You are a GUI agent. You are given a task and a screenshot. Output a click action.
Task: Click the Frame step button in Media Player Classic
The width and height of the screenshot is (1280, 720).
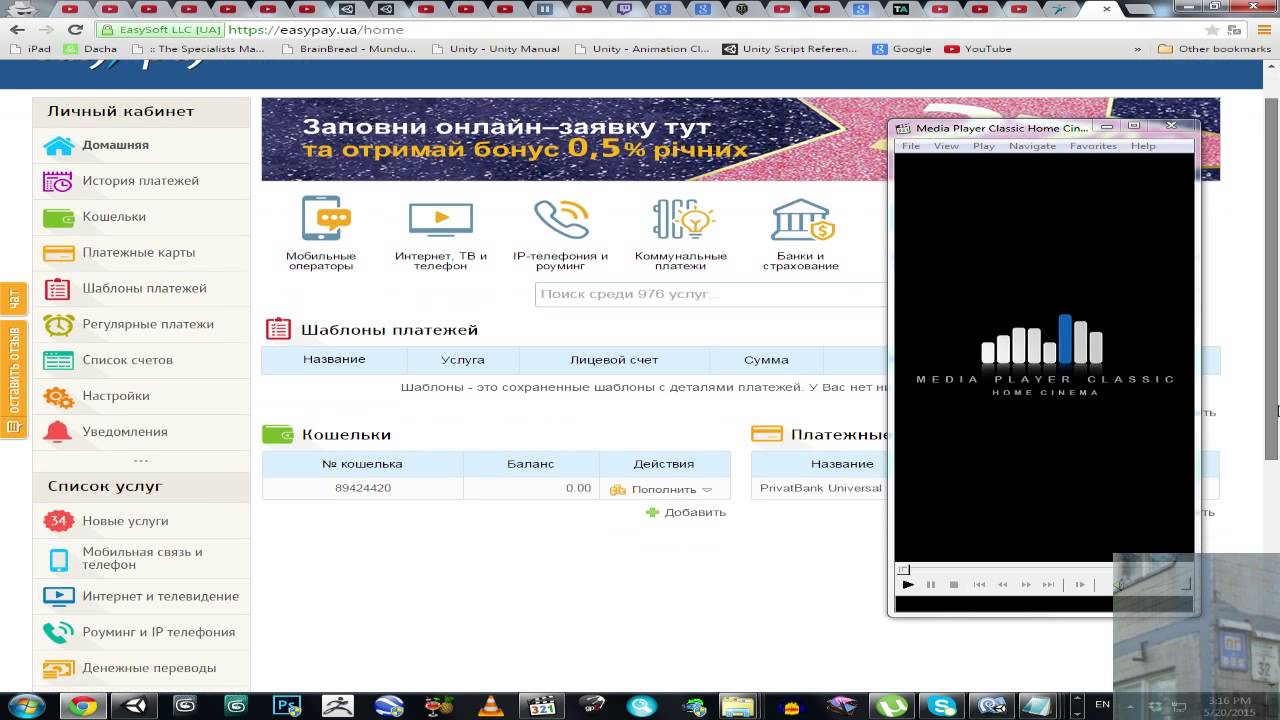(x=1080, y=585)
